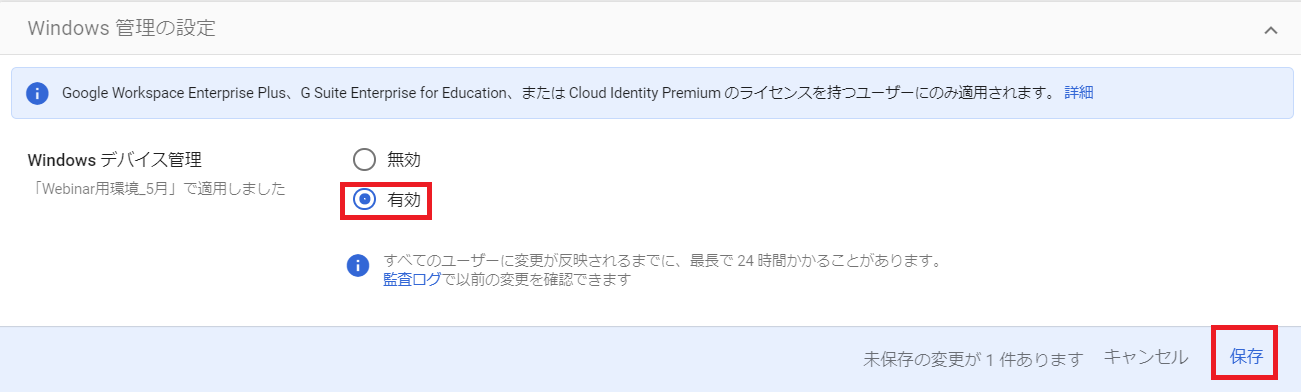
Task: Click the で以前の変更を確認できます text
Action: 535,280
